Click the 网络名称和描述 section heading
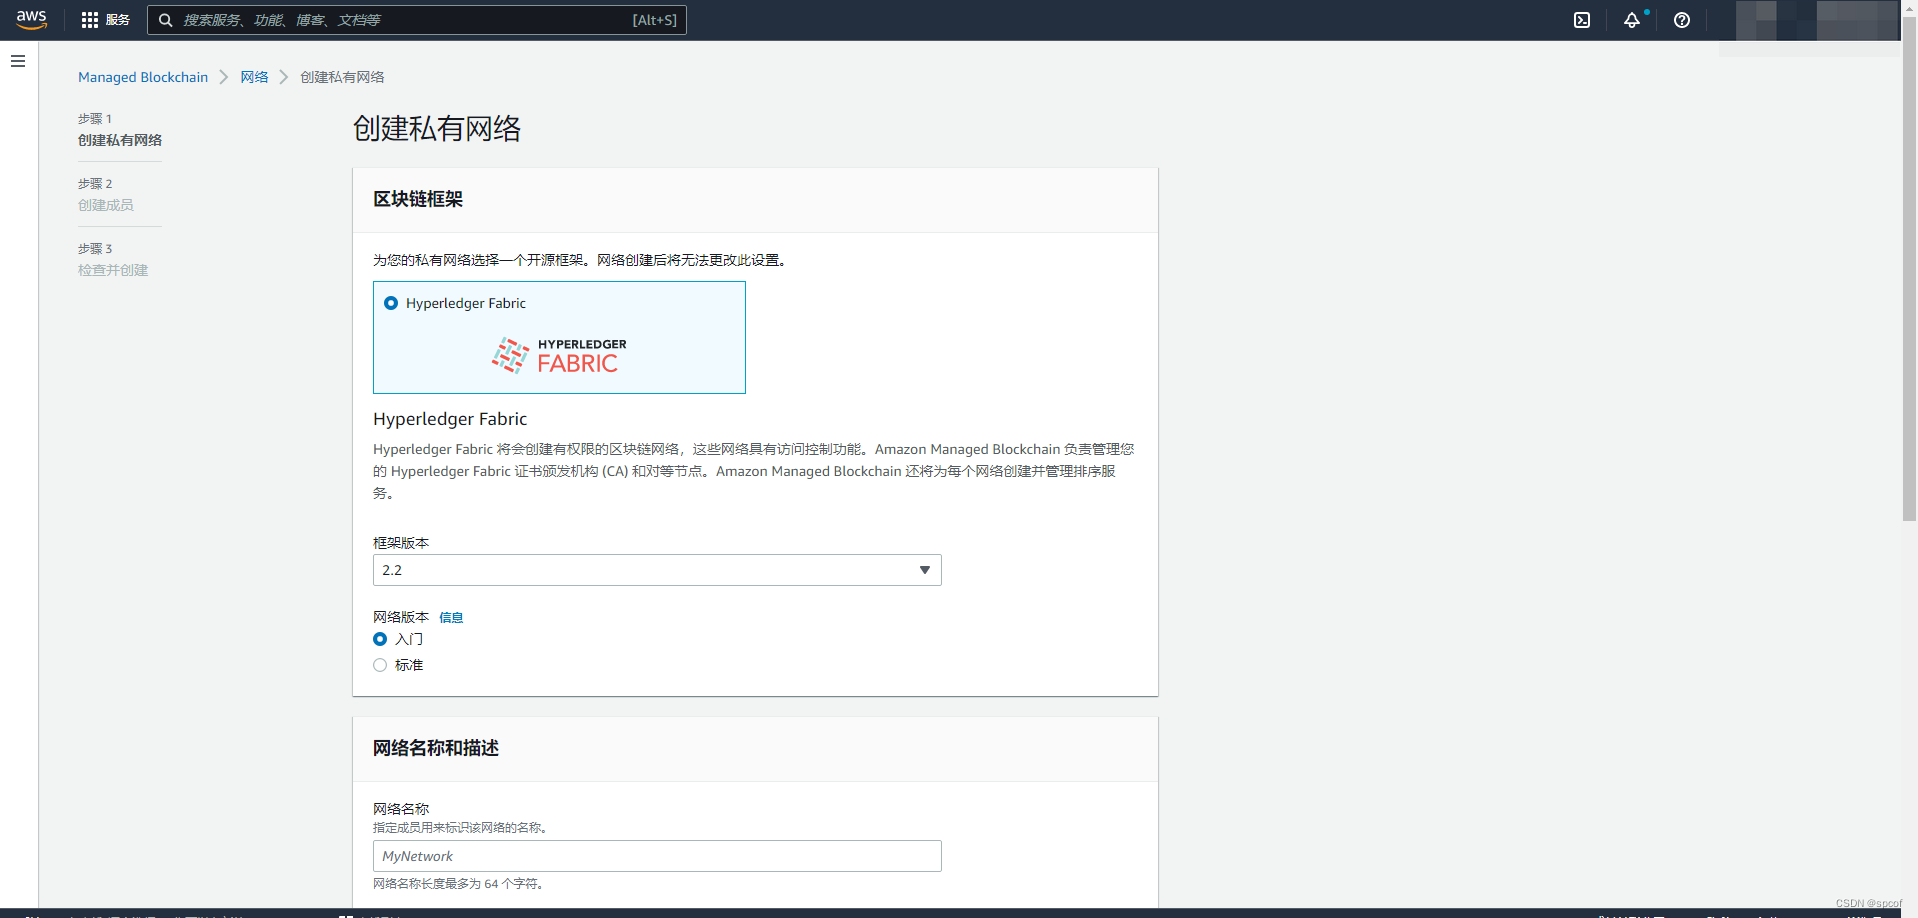The width and height of the screenshot is (1918, 918). click(x=436, y=748)
